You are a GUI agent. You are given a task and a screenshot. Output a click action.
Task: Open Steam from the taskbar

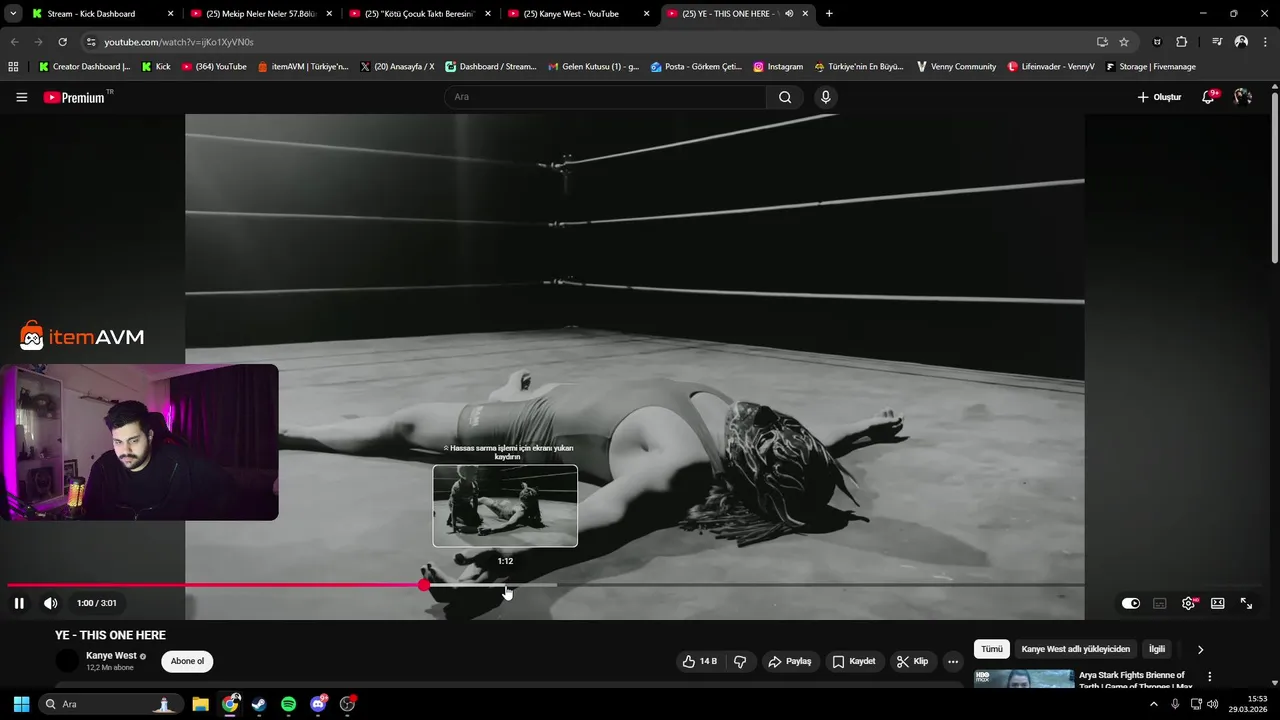[x=259, y=704]
